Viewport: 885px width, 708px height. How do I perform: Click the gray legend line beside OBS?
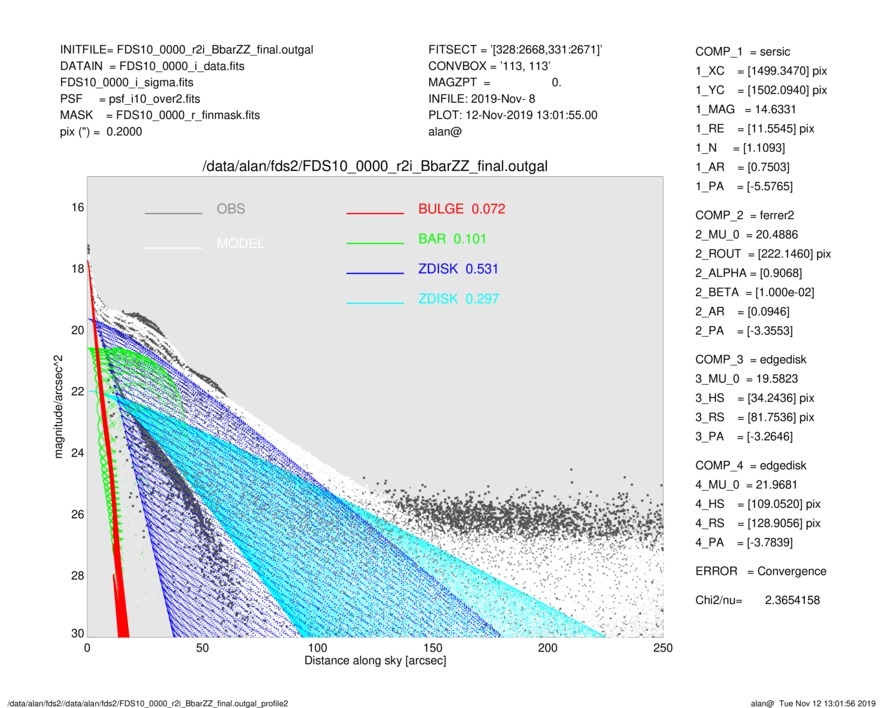coord(173,213)
